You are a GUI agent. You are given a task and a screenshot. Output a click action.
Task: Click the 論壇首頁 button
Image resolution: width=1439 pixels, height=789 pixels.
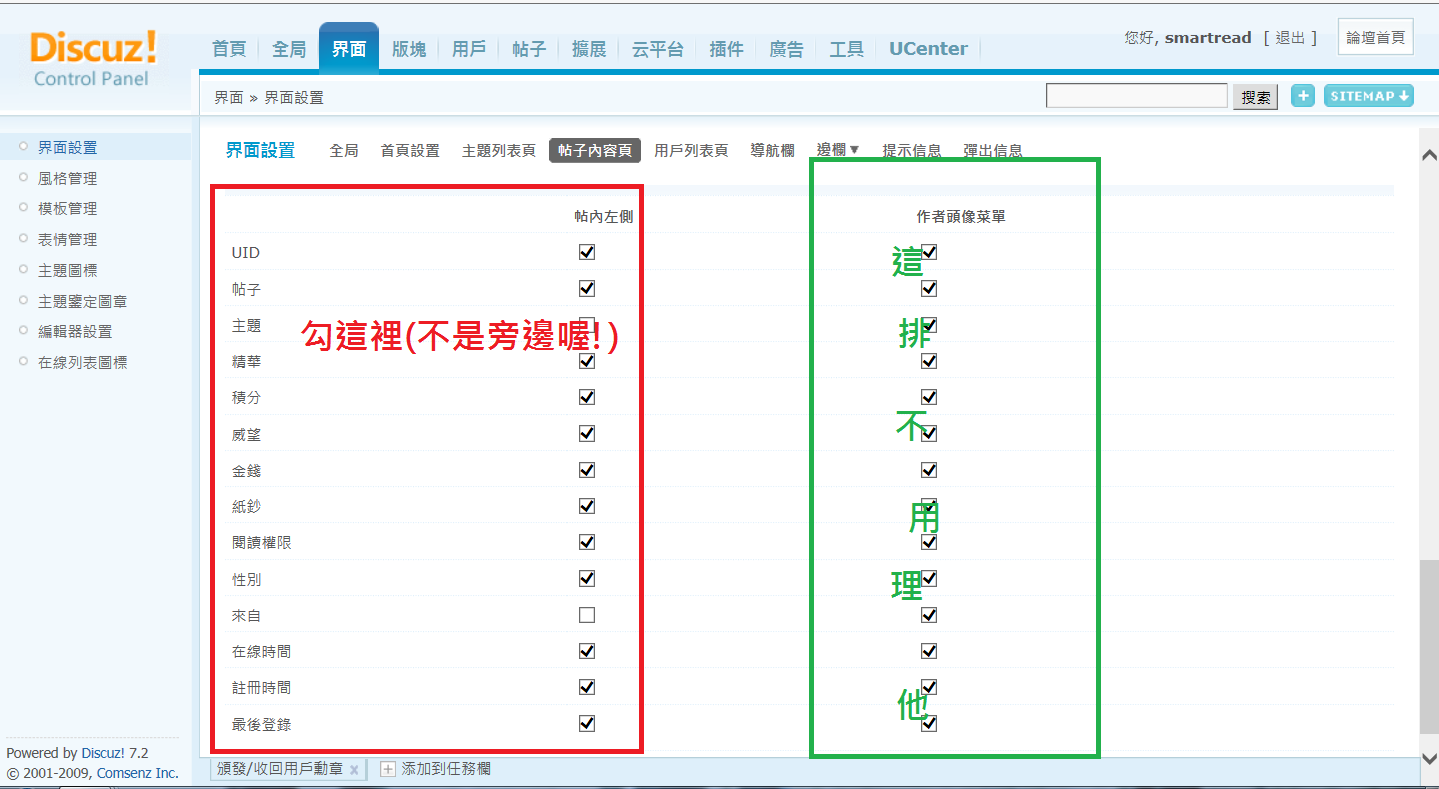click(x=1376, y=38)
